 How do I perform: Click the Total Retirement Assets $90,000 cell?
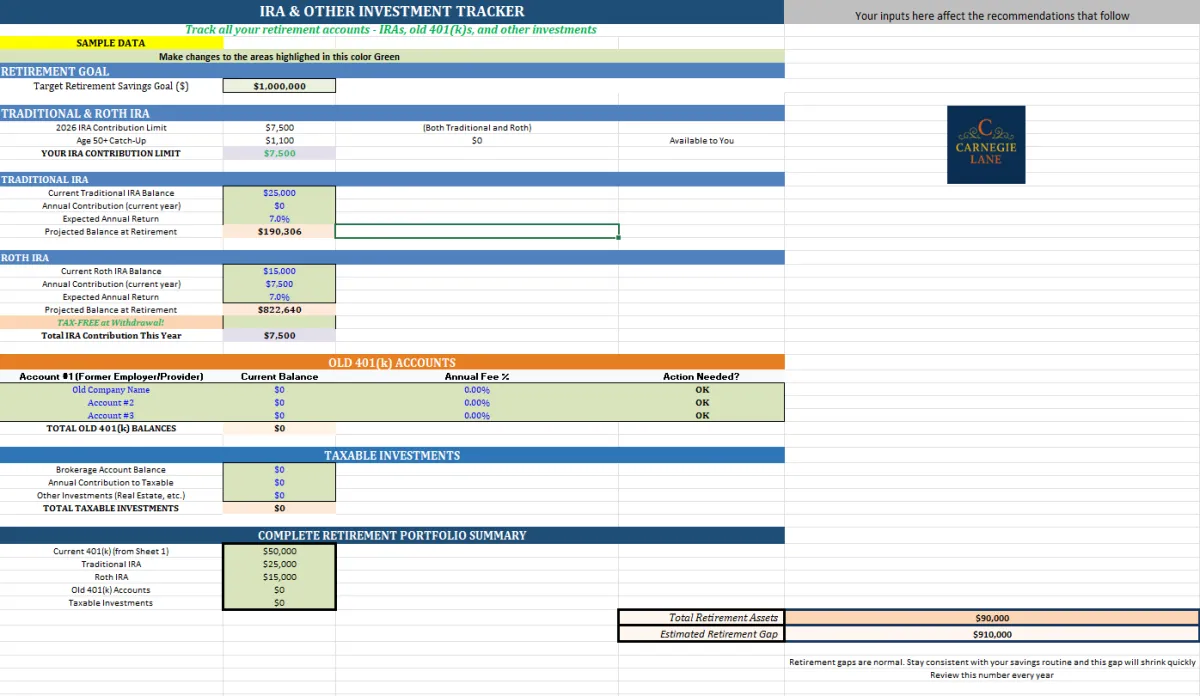992,618
